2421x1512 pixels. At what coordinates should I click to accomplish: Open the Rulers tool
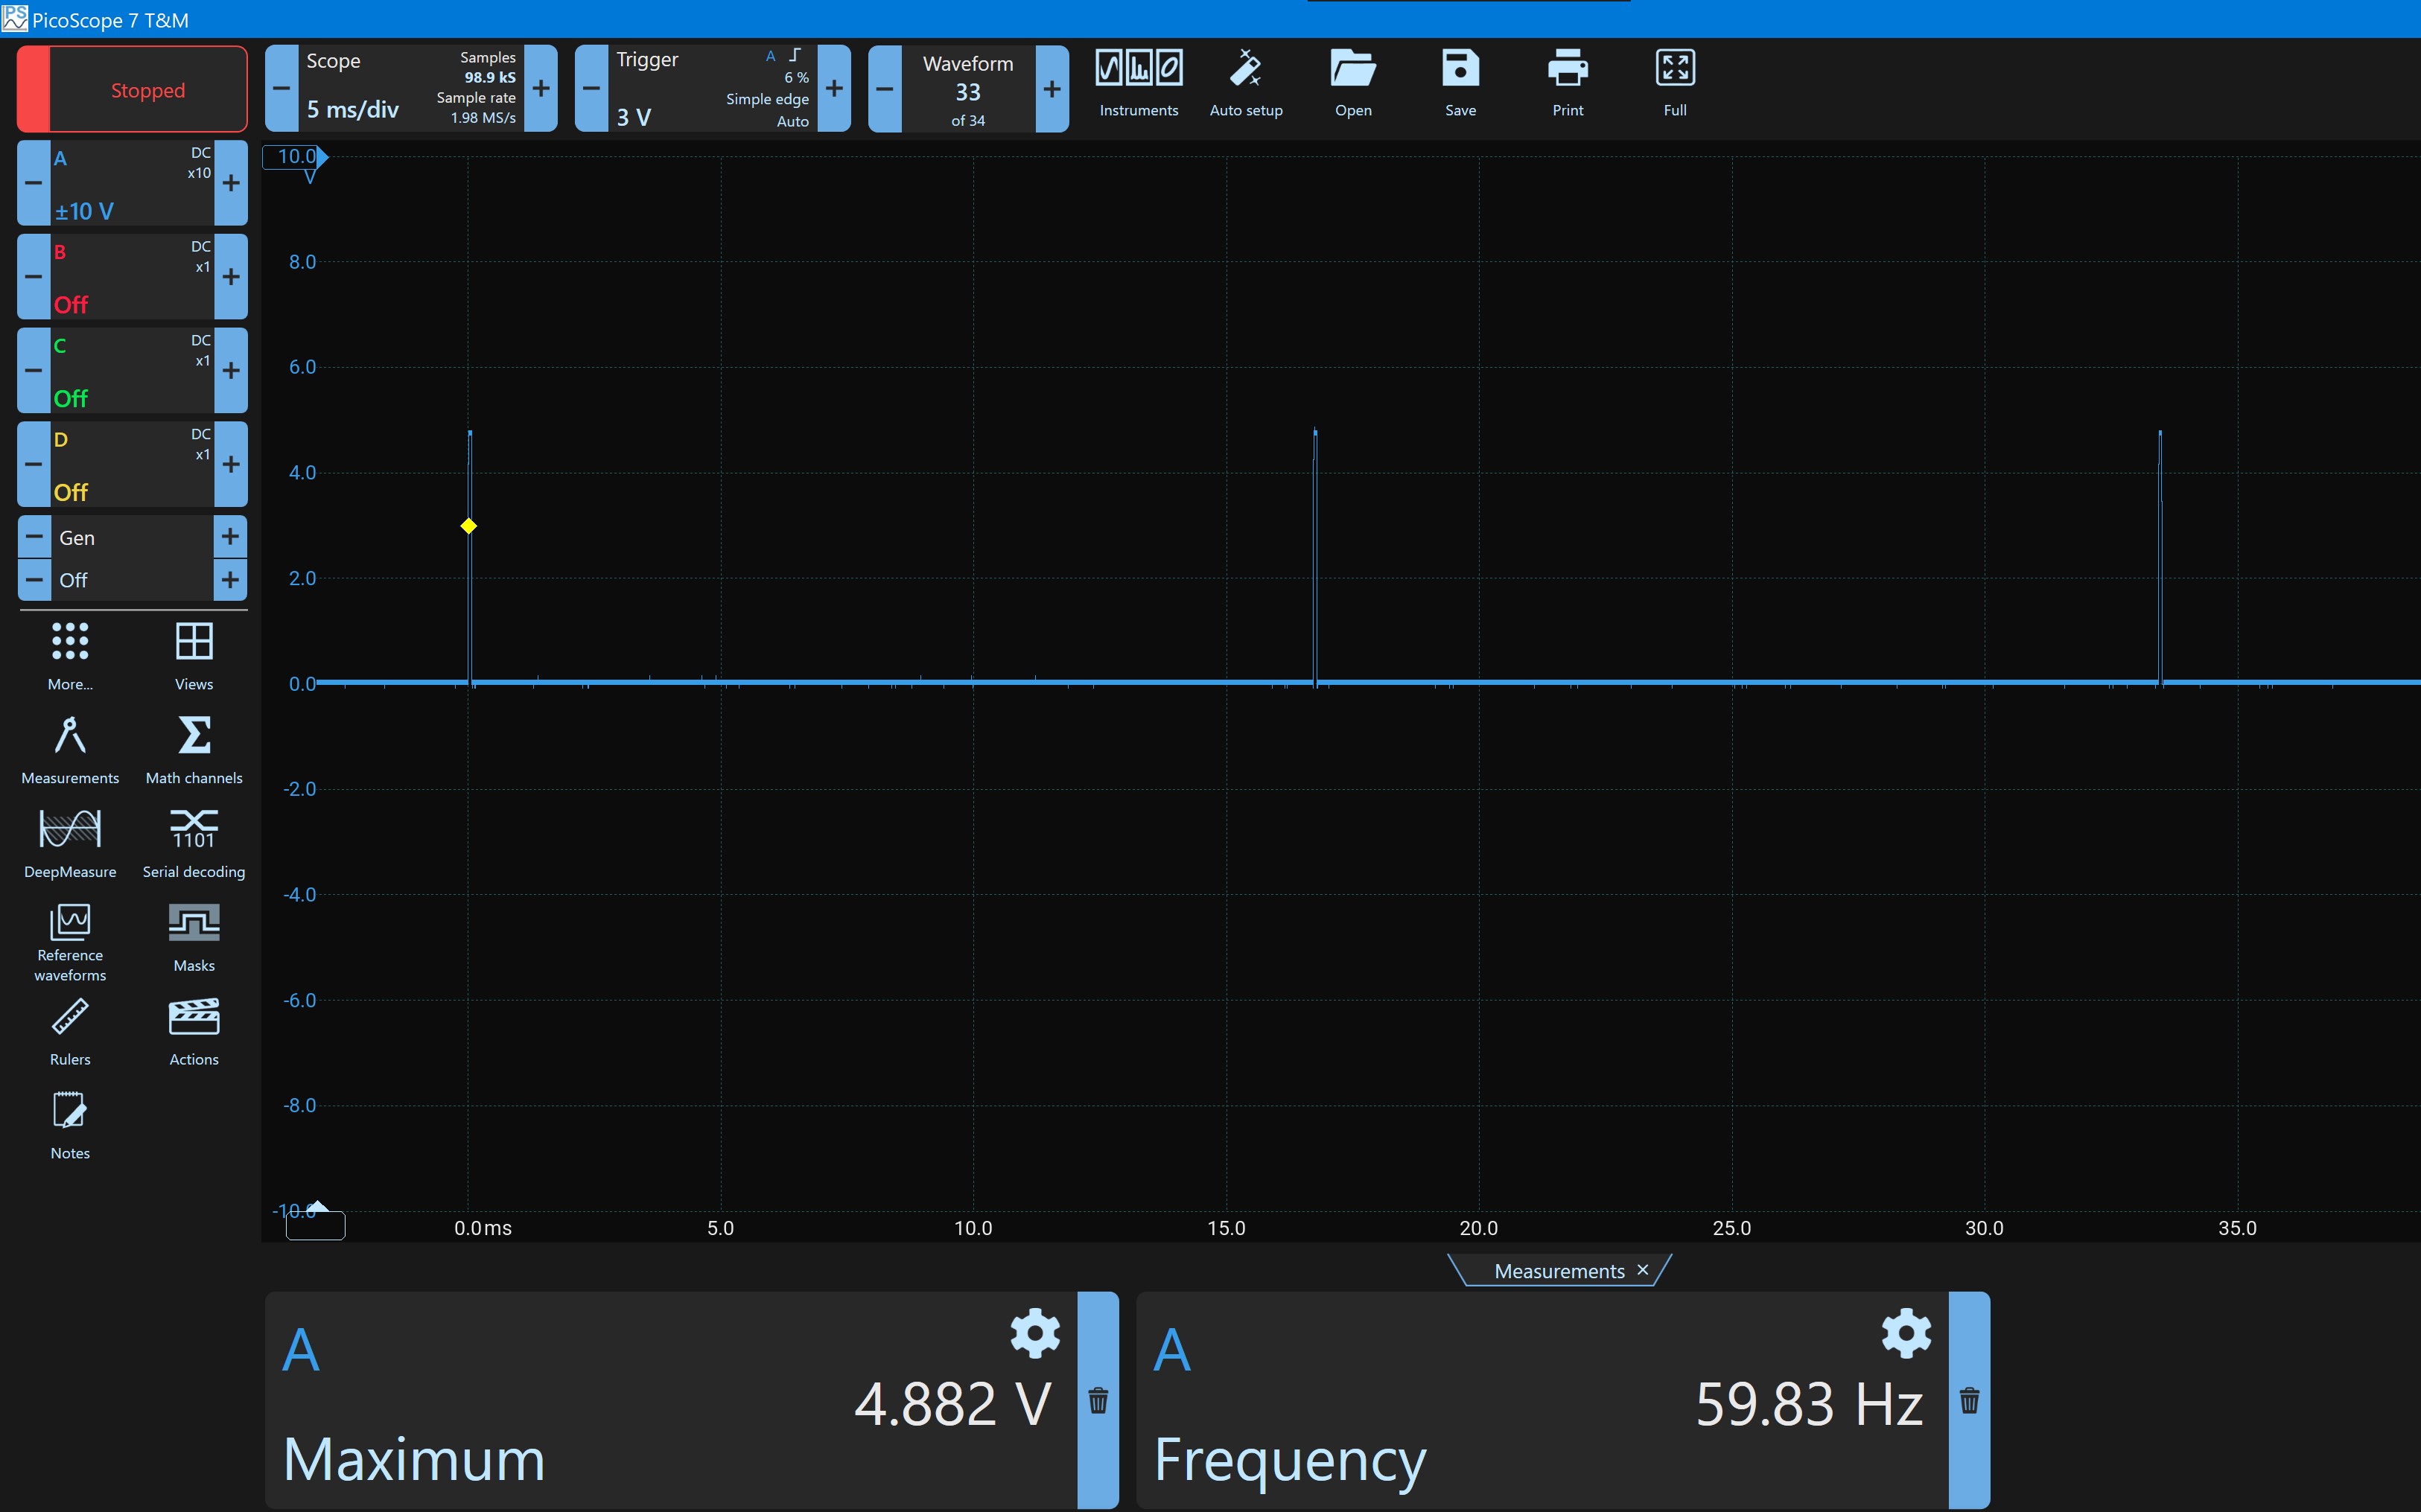(70, 1031)
